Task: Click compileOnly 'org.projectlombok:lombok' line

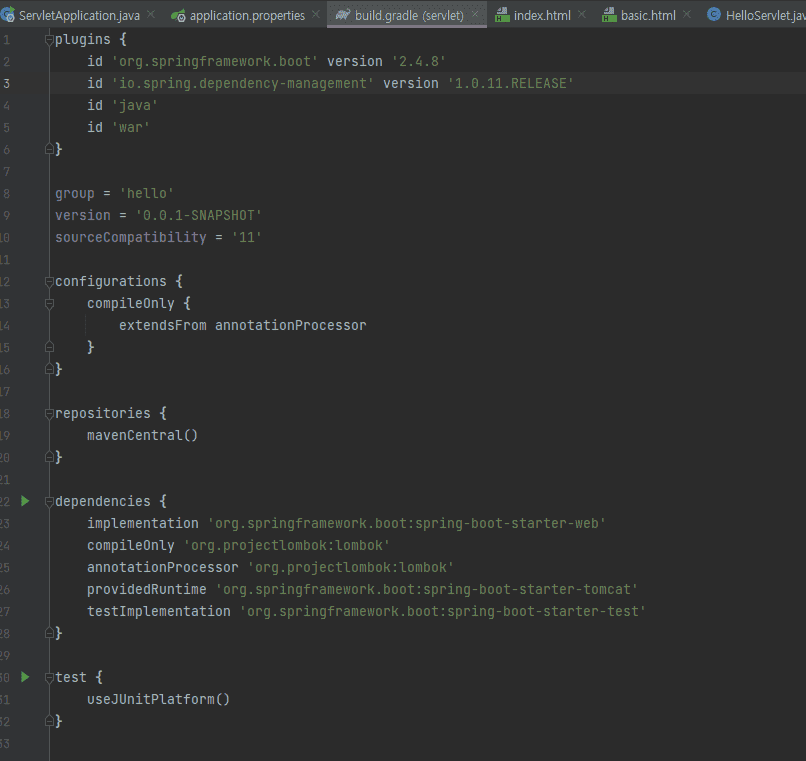Action: tap(239, 546)
